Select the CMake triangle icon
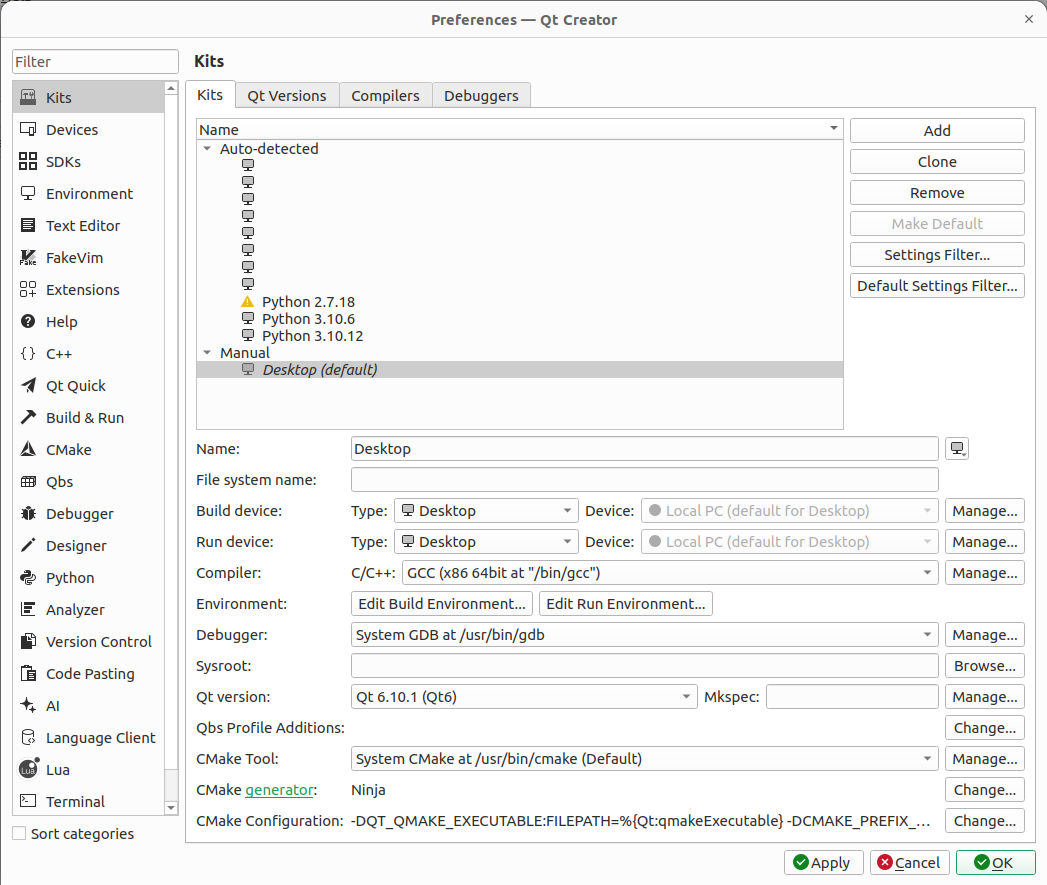Viewport: 1047px width, 885px height. pos(28,450)
